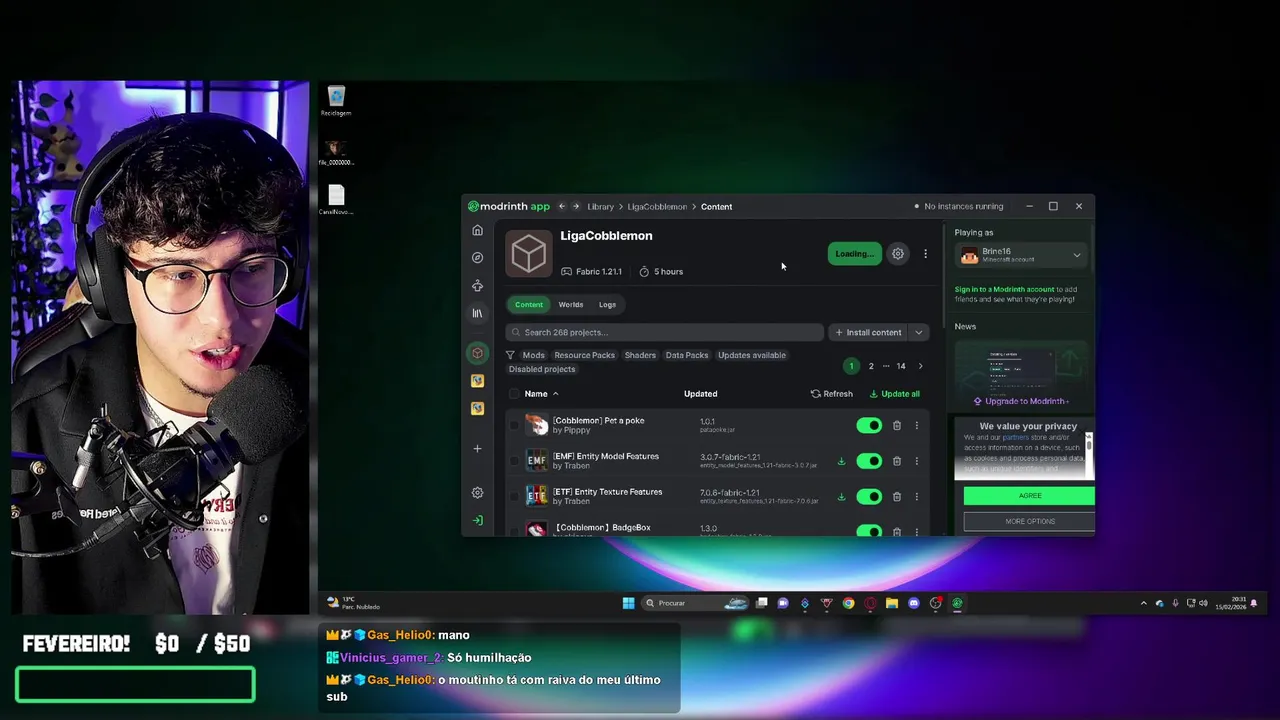Click the green sign-in arrow icon in sidebar
1280x720 pixels.
(477, 521)
